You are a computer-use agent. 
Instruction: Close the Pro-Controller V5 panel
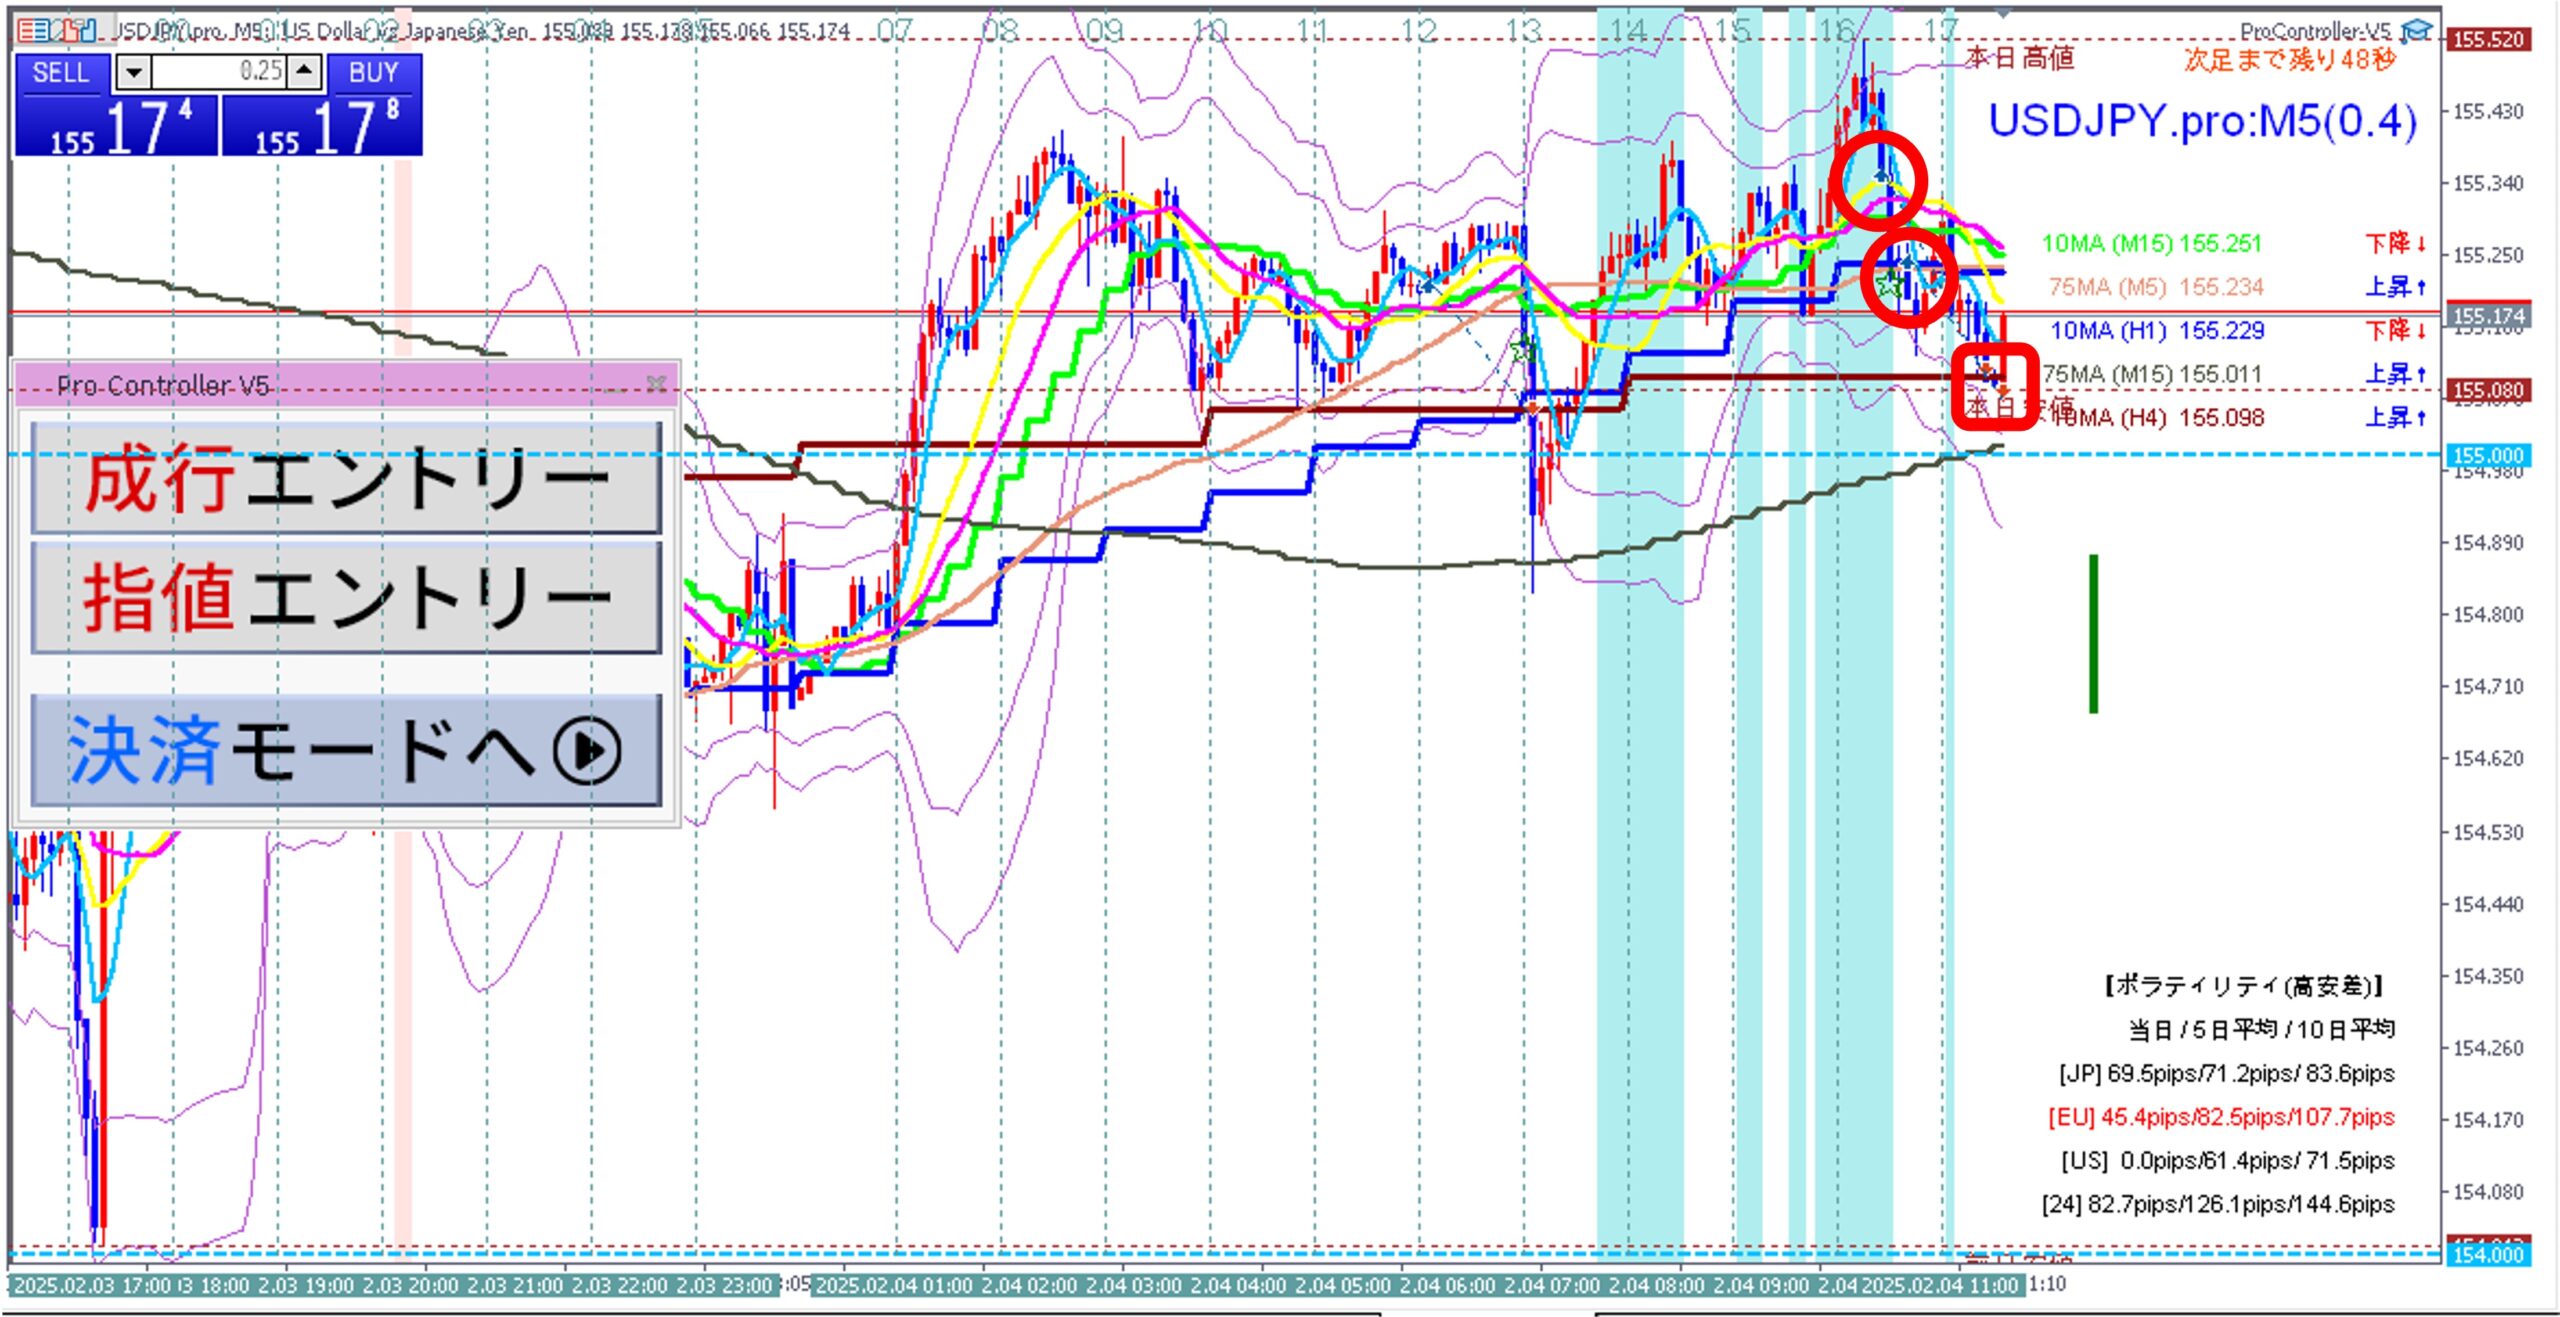[656, 384]
